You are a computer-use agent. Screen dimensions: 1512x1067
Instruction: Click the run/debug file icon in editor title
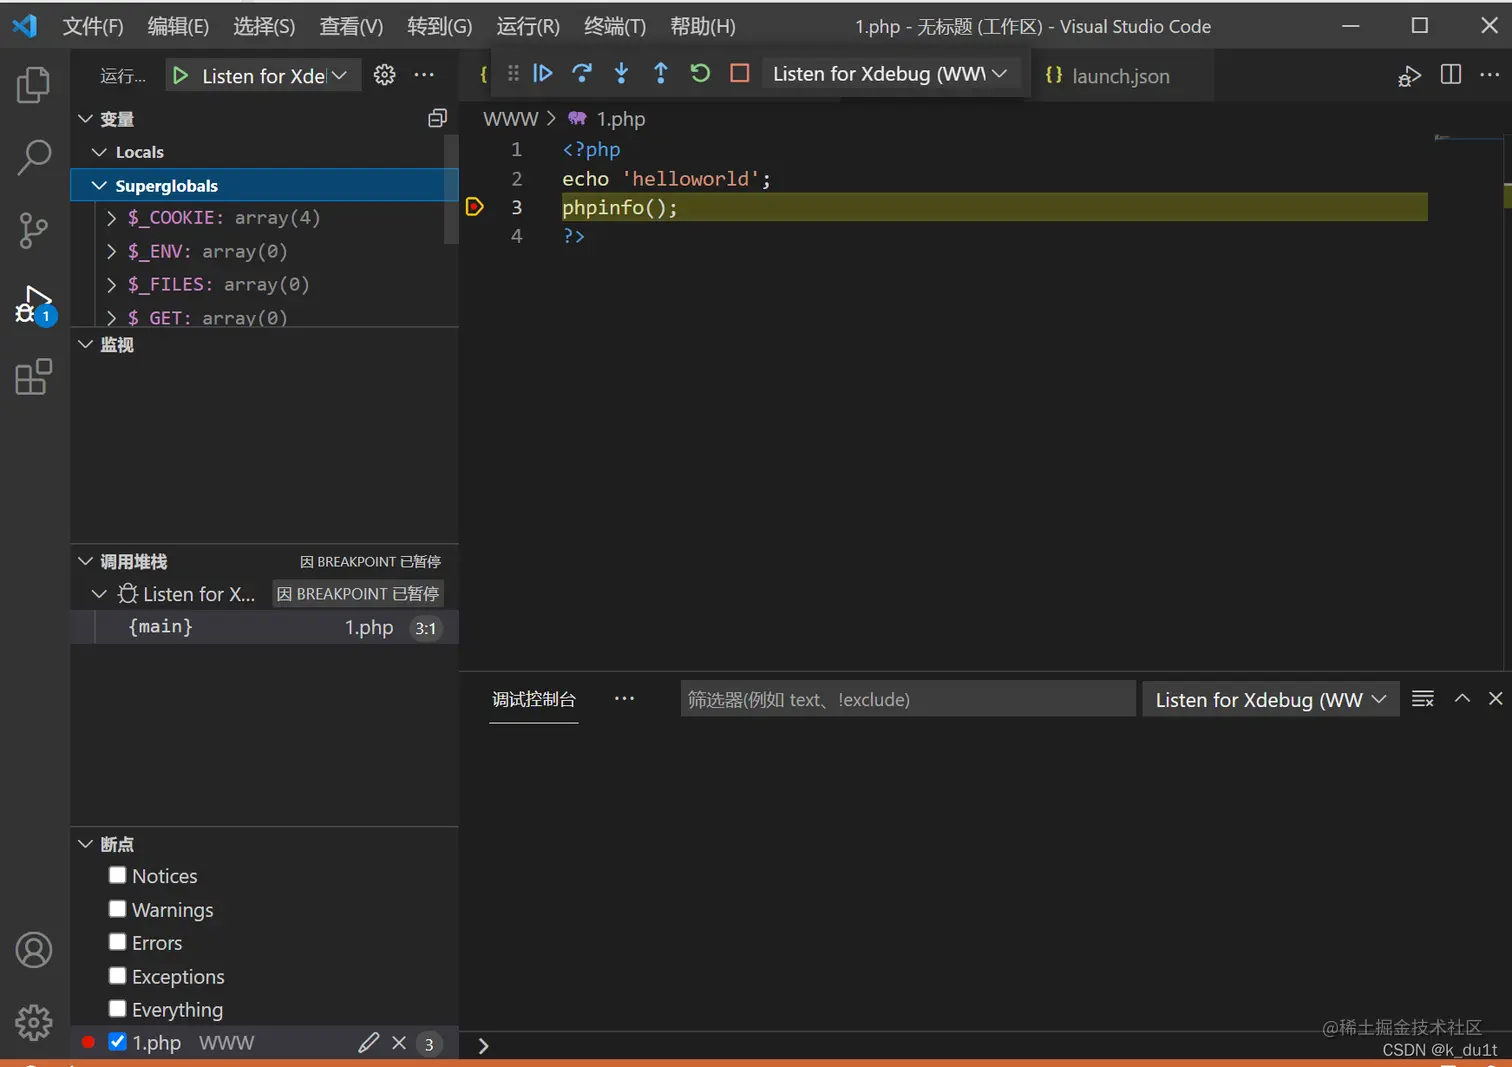tap(1409, 76)
